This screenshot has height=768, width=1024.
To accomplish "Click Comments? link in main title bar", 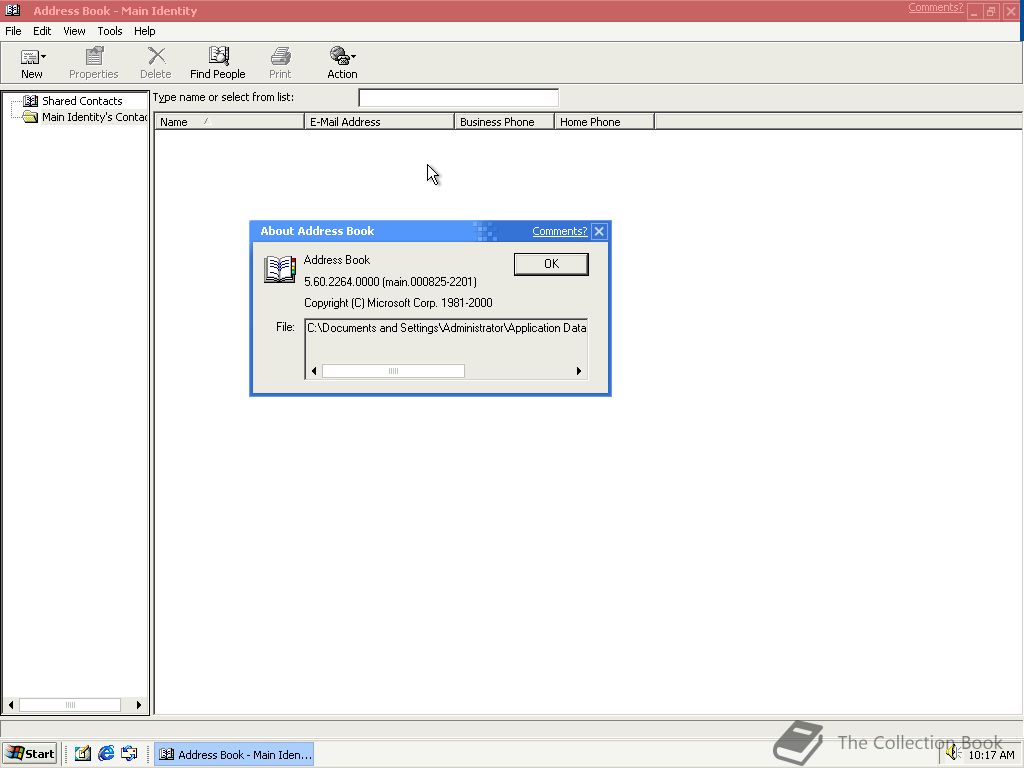I will point(935,7).
